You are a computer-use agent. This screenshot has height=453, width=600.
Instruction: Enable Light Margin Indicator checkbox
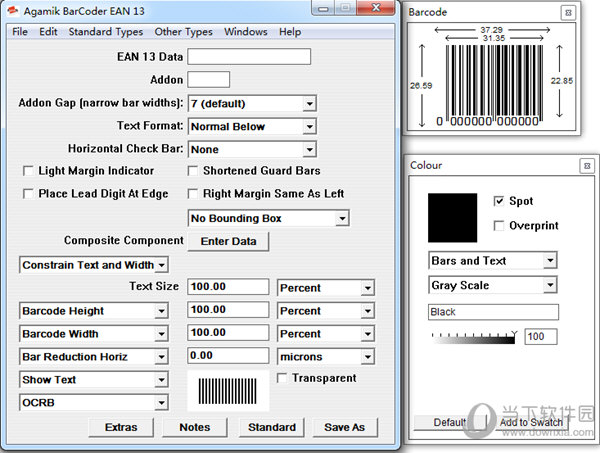(28, 171)
